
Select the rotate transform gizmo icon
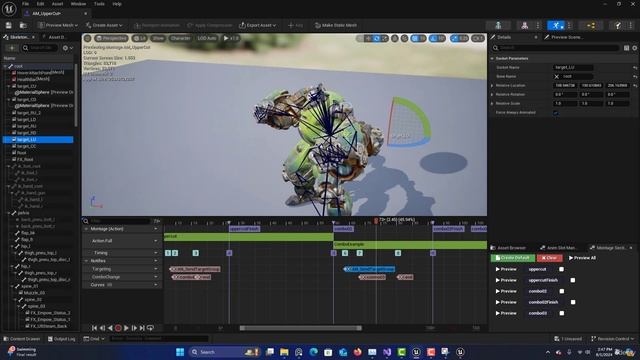[377, 38]
